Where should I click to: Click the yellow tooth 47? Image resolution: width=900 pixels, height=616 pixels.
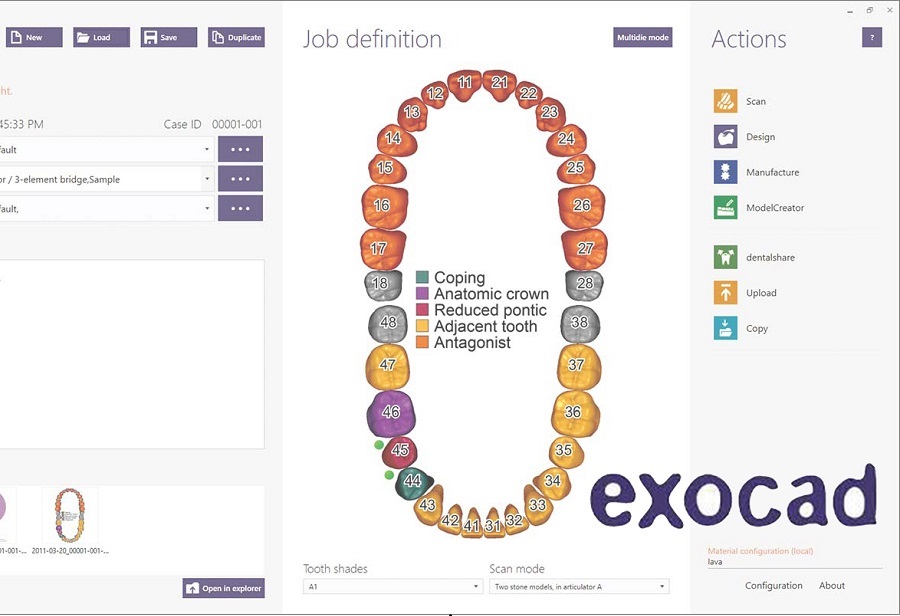[x=387, y=367]
